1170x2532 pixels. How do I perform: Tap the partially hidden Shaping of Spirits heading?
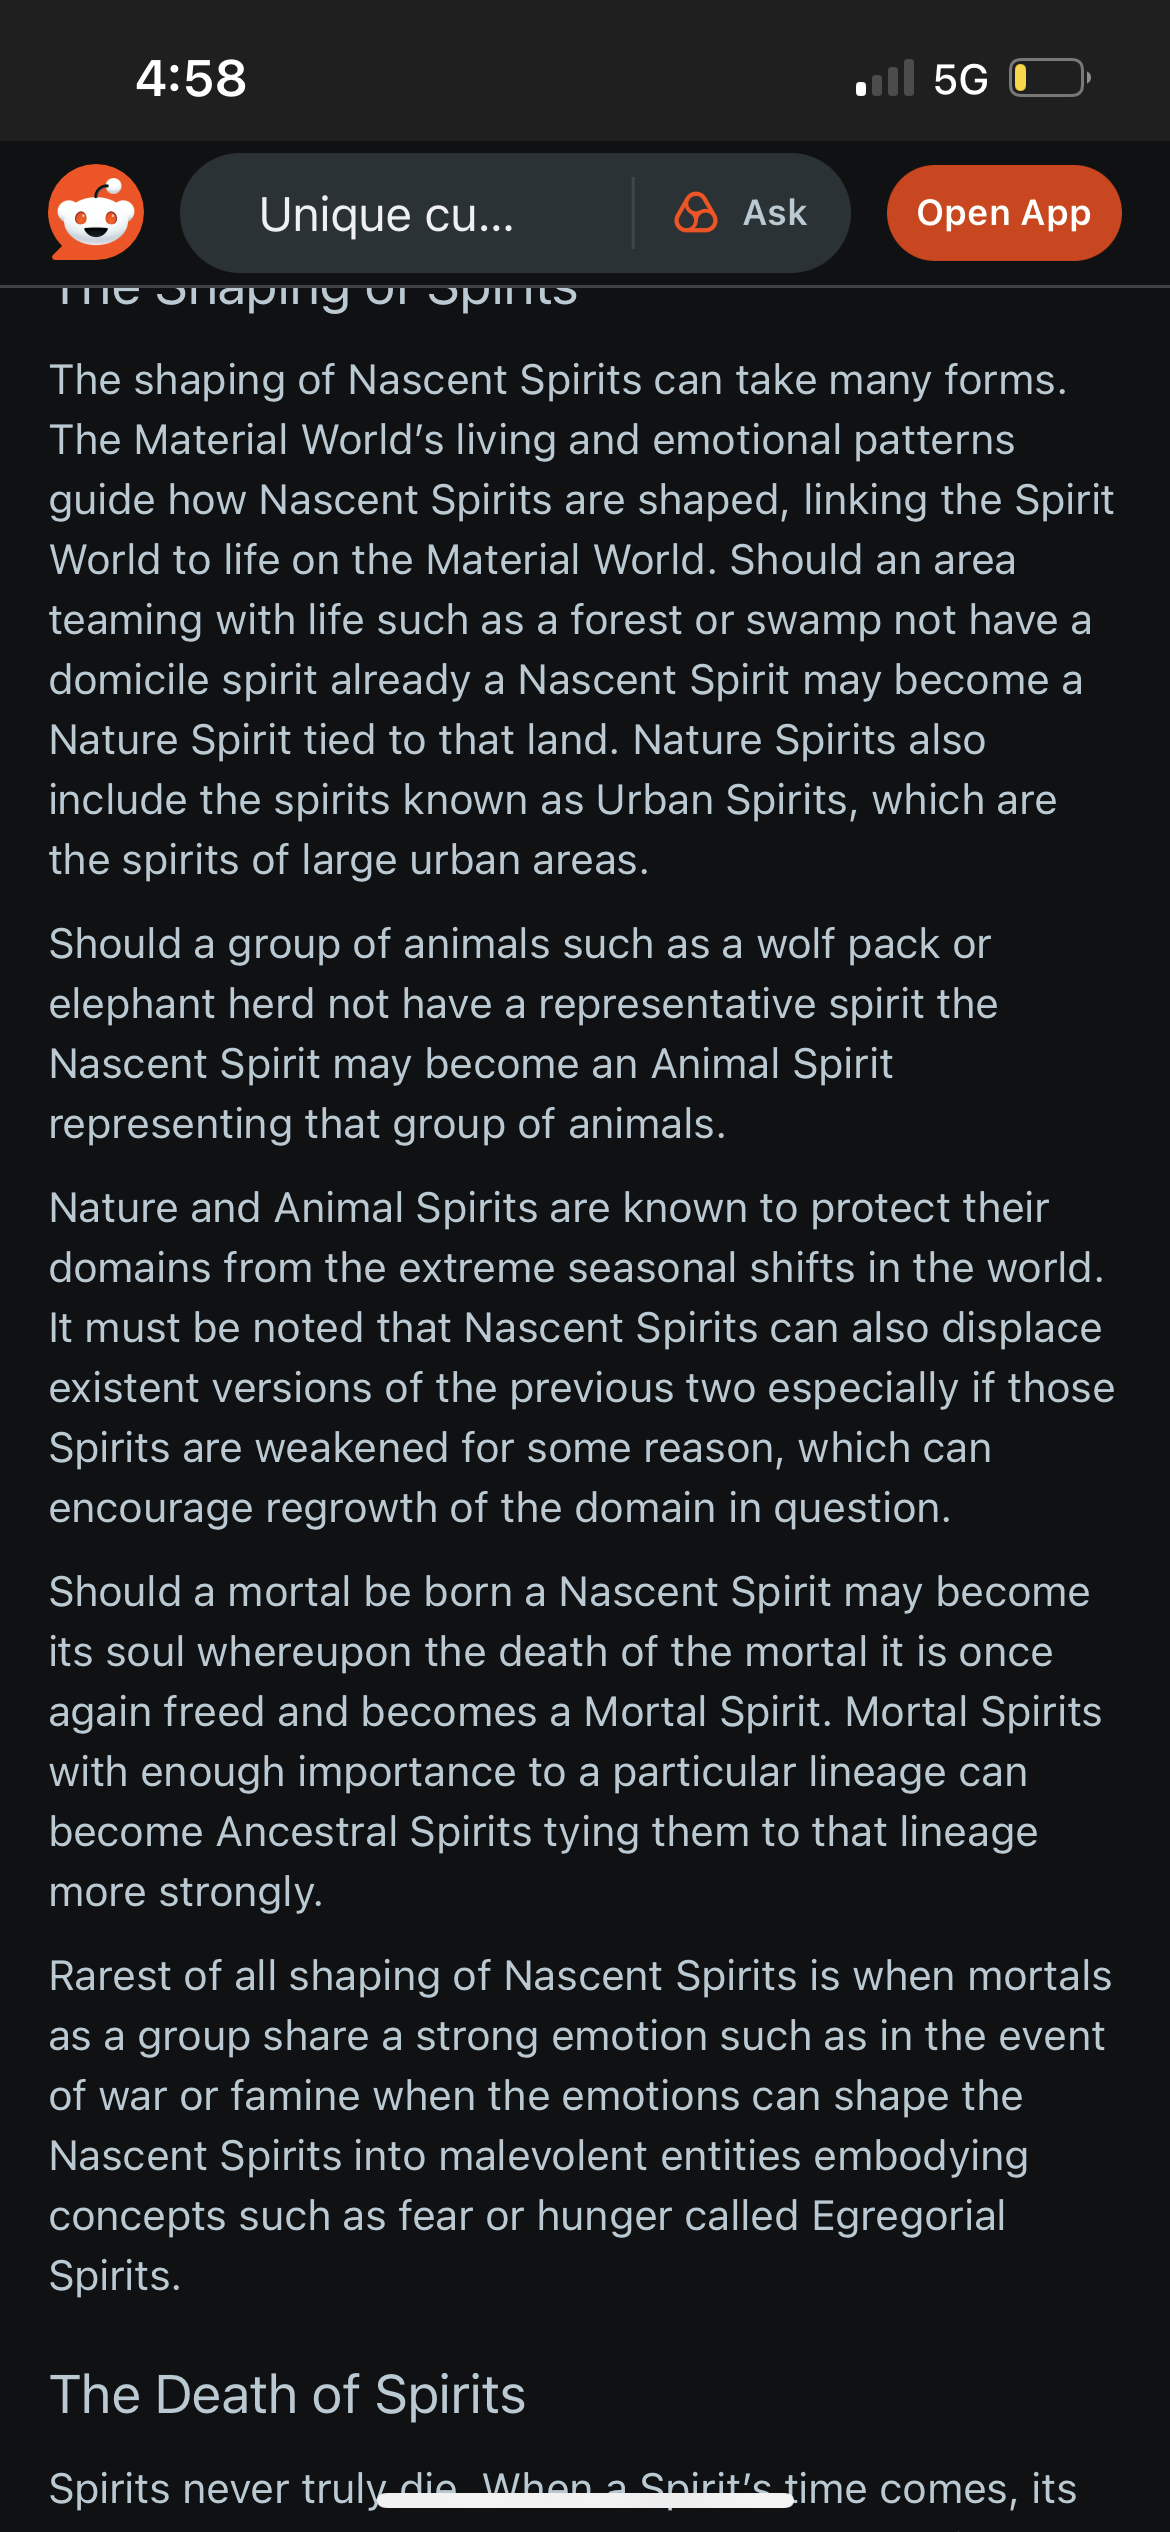(x=314, y=296)
